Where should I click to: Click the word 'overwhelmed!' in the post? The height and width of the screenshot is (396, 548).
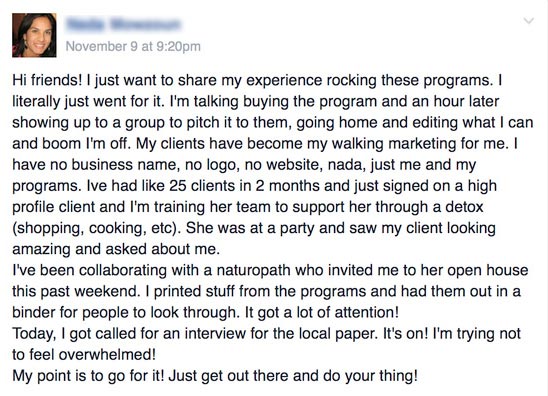coord(107,355)
